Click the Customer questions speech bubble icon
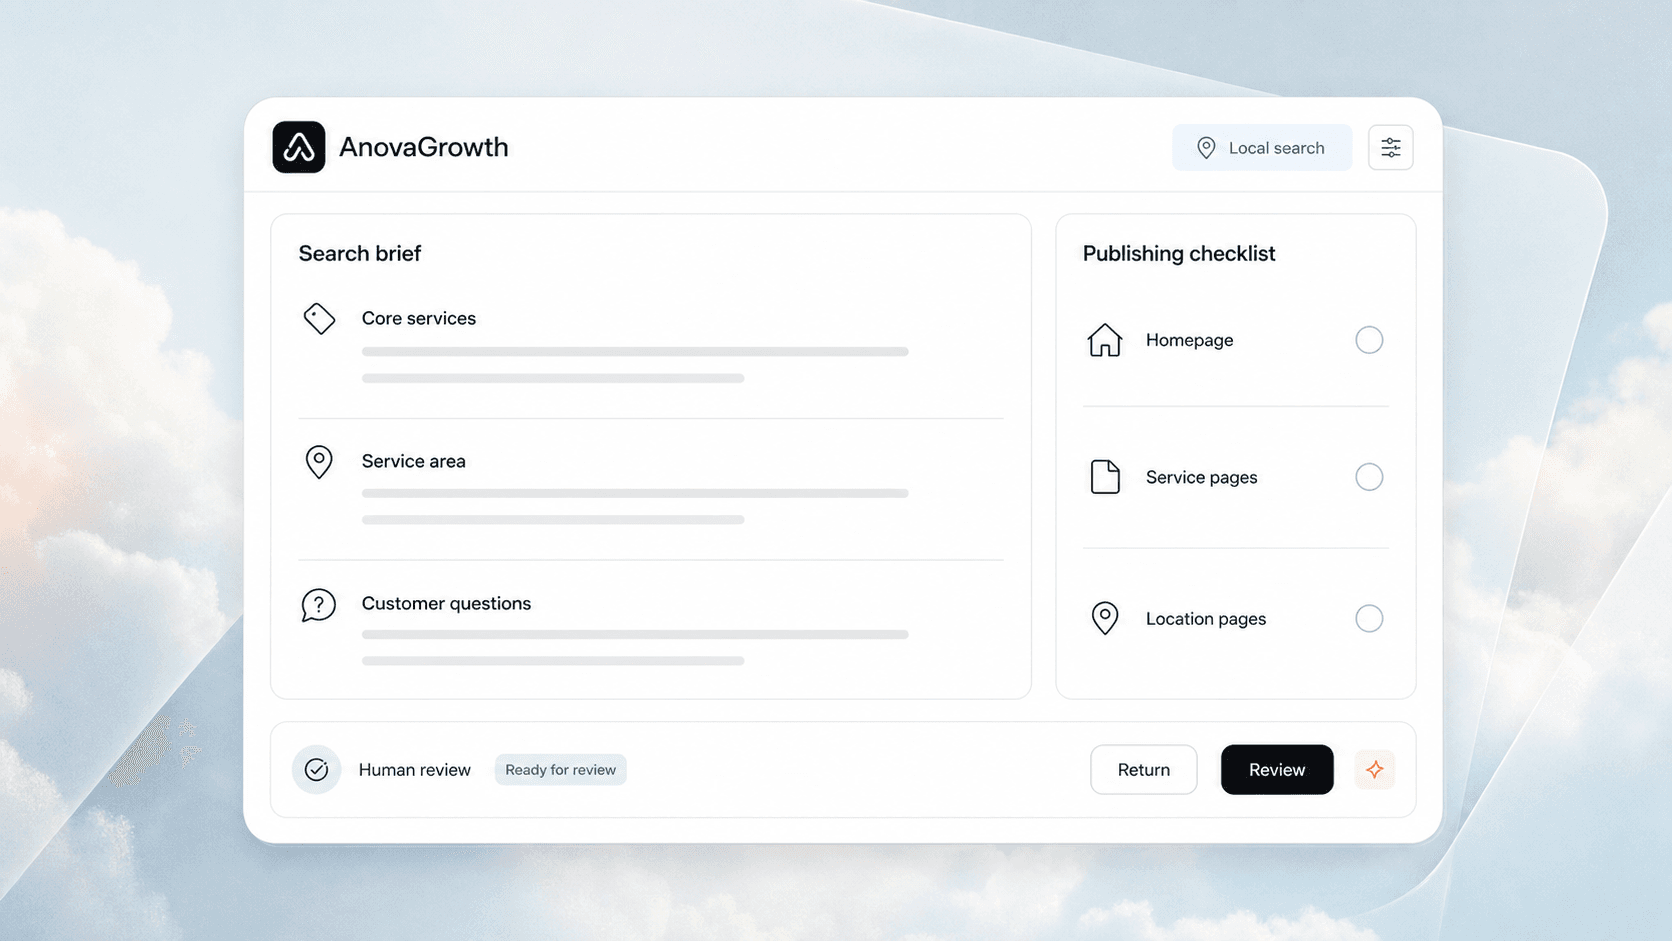Image resolution: width=1672 pixels, height=941 pixels. [x=318, y=605]
